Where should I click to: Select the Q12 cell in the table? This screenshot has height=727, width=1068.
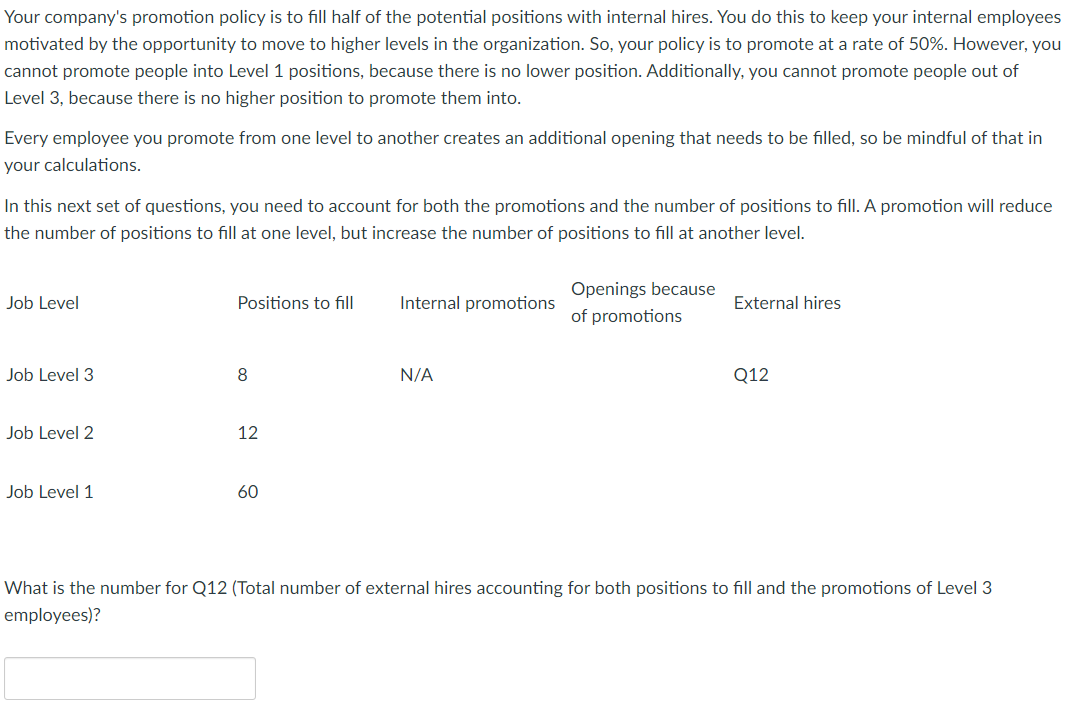(750, 374)
